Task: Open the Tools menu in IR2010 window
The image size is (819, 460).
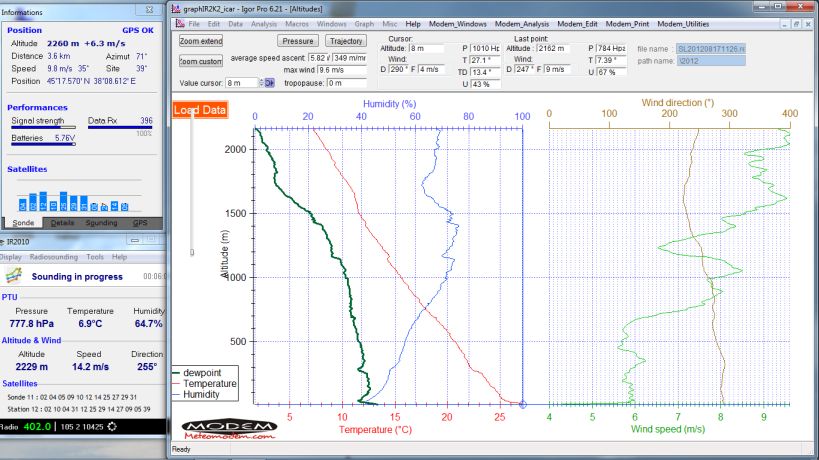Action: click(95, 257)
